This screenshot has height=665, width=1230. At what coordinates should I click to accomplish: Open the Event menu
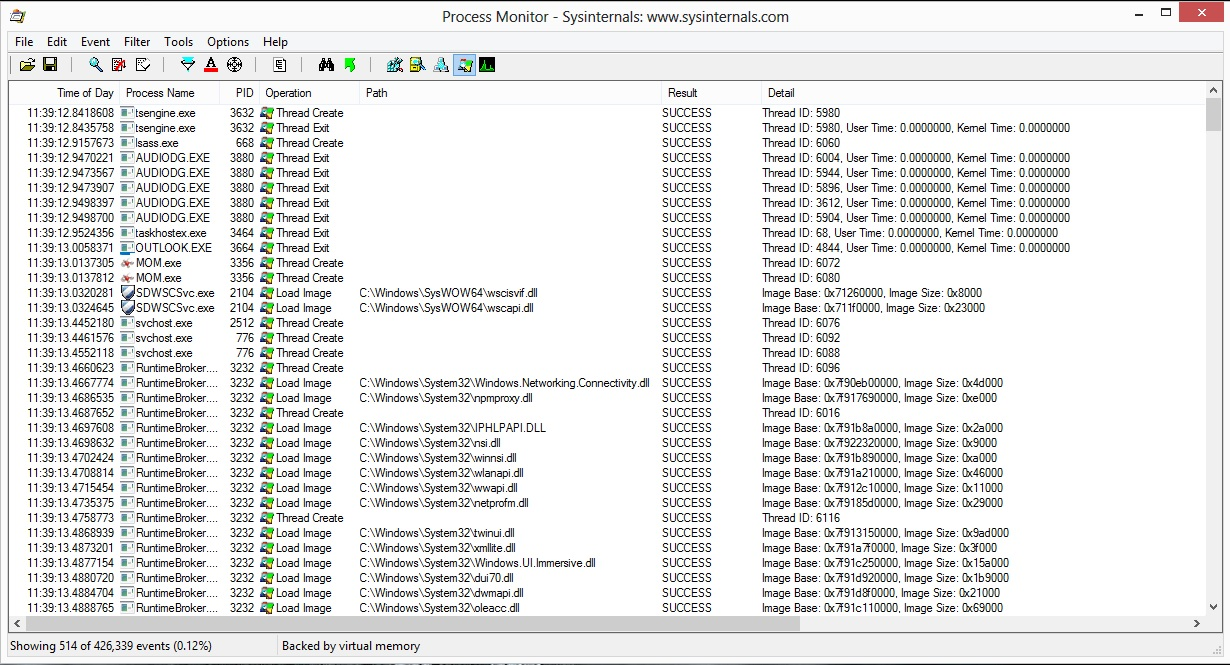(x=96, y=42)
